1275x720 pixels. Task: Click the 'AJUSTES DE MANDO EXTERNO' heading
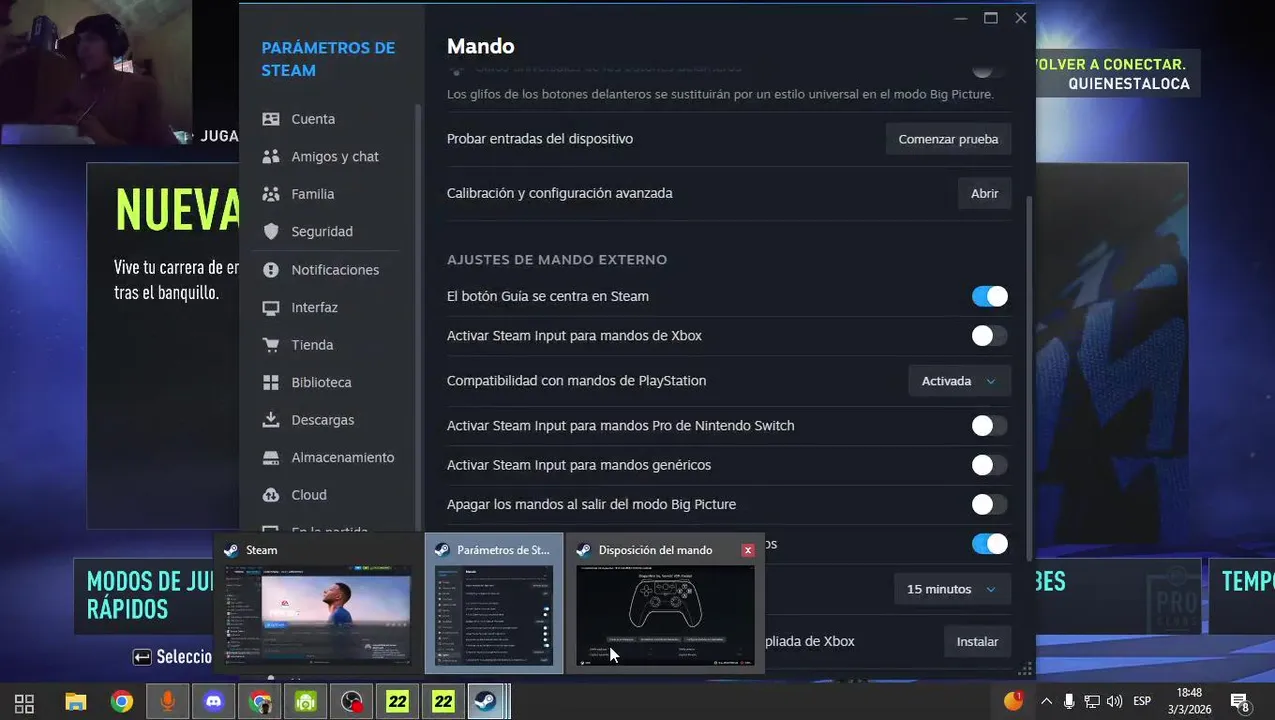[557, 260]
